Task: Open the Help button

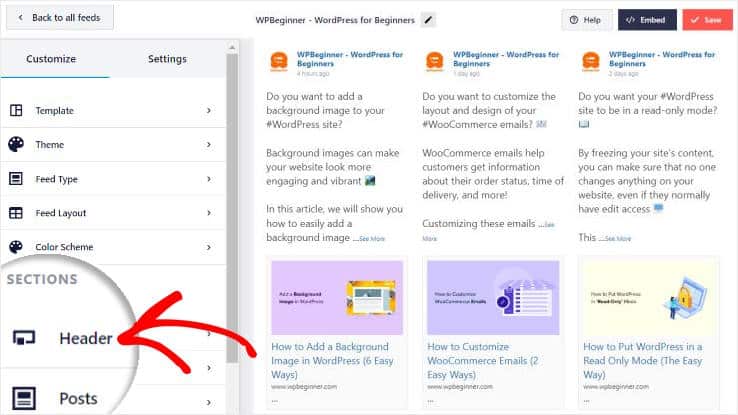Action: coord(586,20)
